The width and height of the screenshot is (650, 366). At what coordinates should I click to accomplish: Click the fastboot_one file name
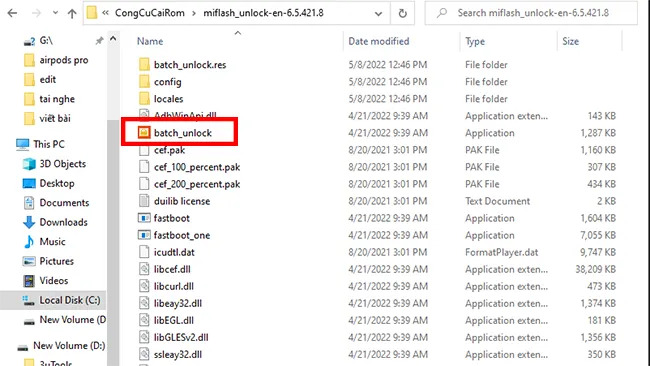[182, 235]
